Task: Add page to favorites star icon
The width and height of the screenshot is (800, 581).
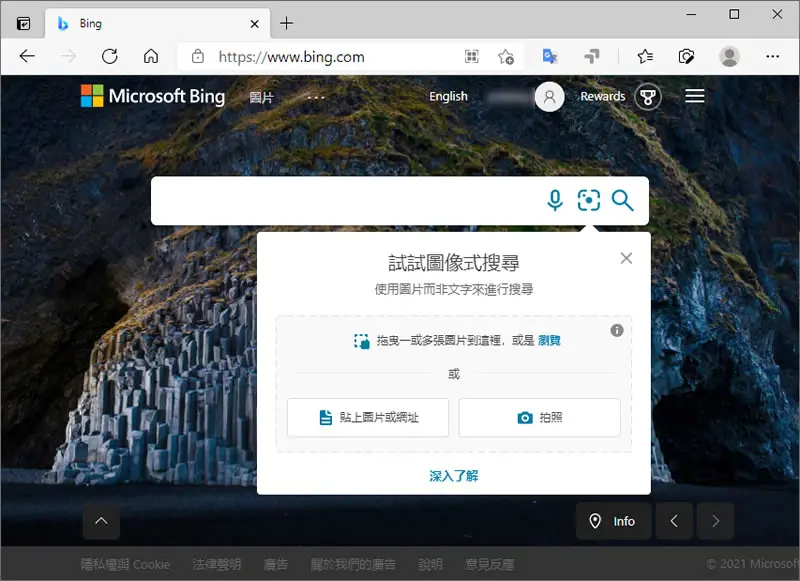Action: click(x=506, y=56)
